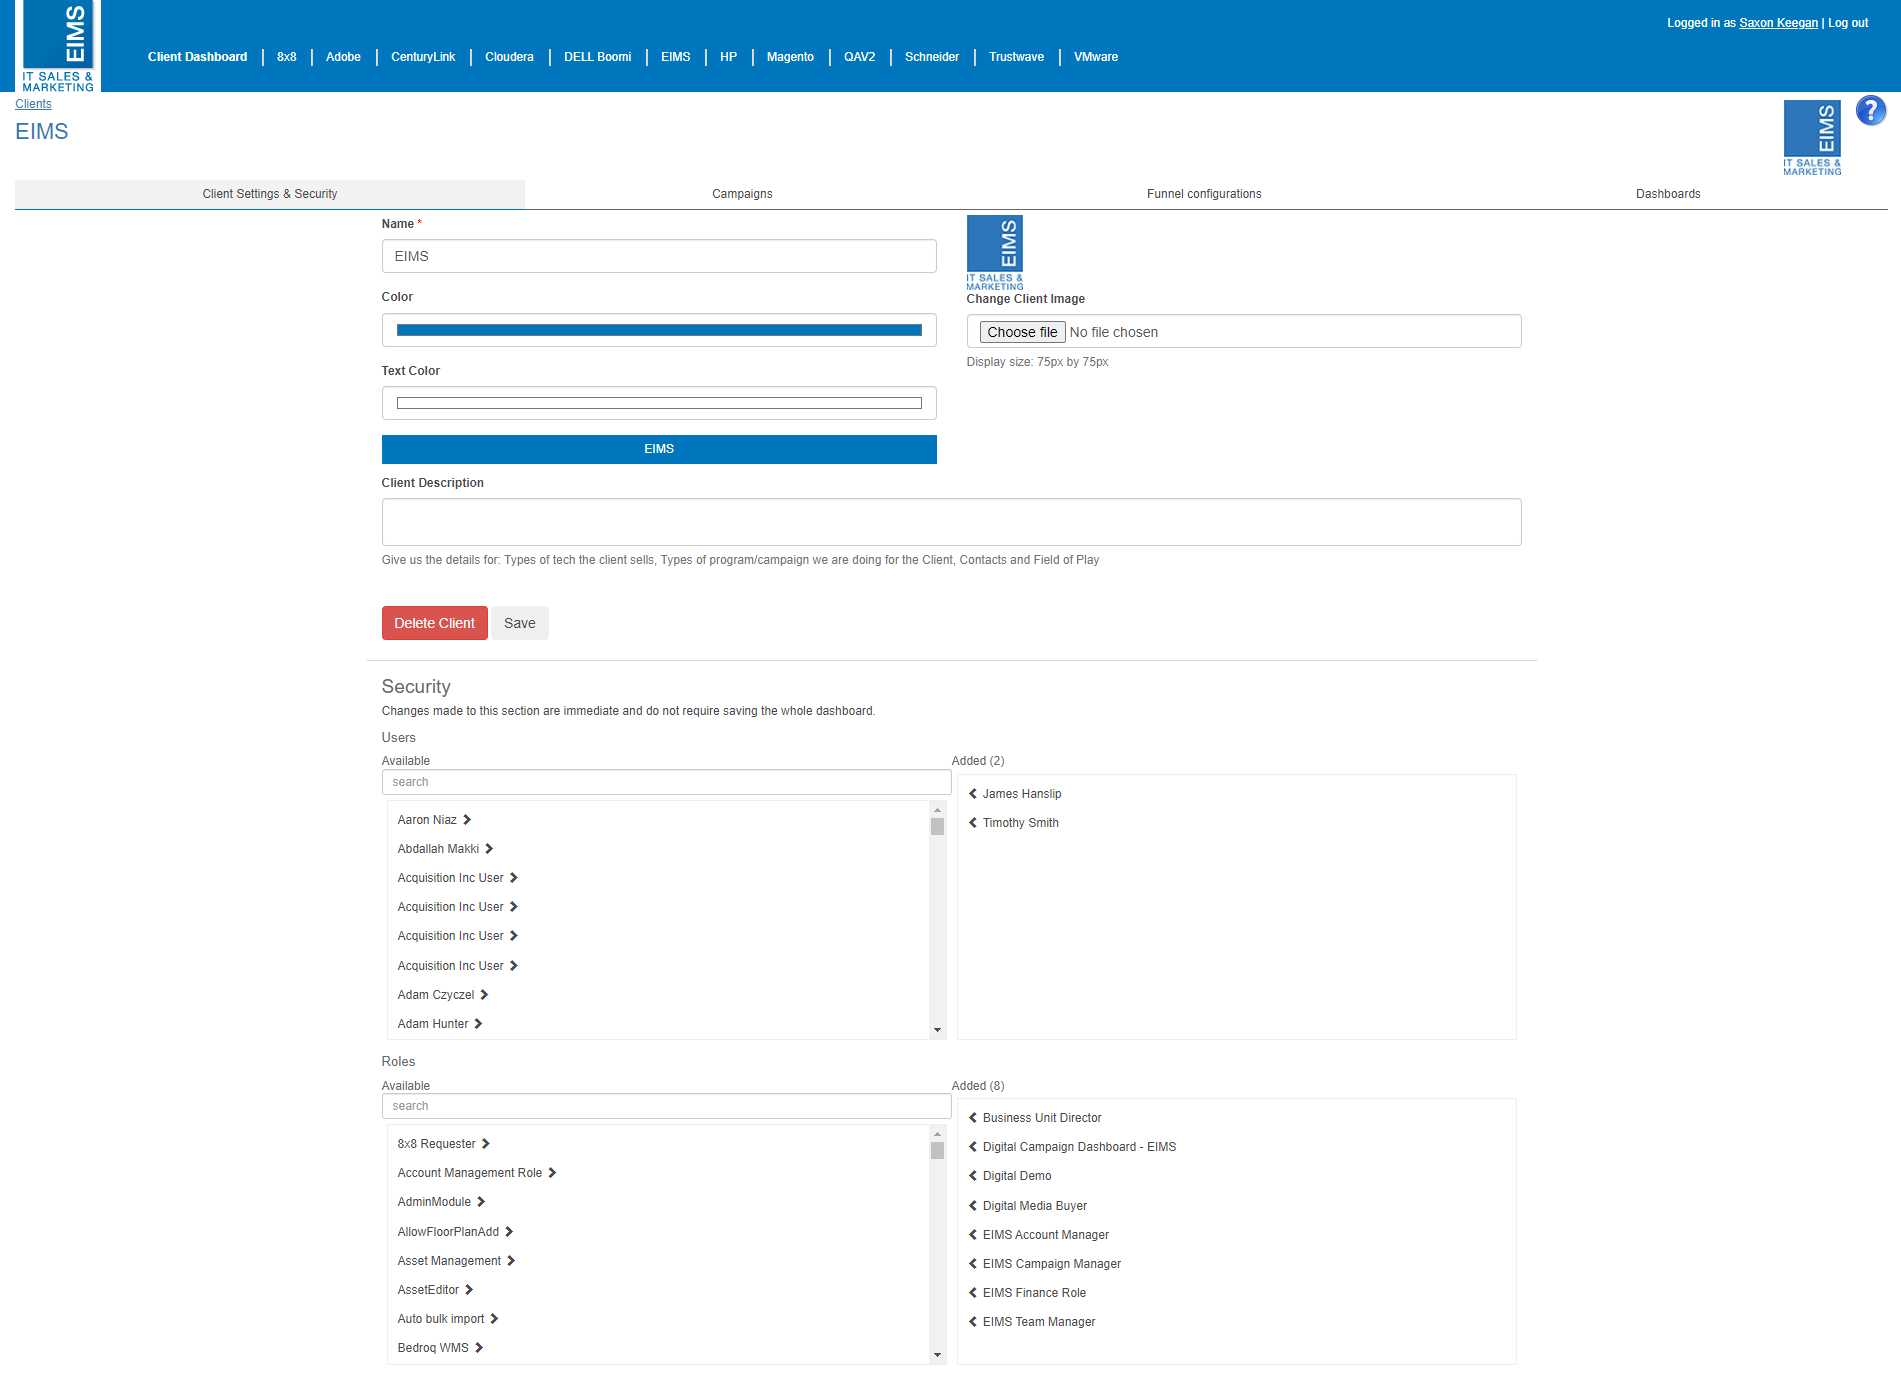Select VMware in the top navigation

coord(1096,57)
